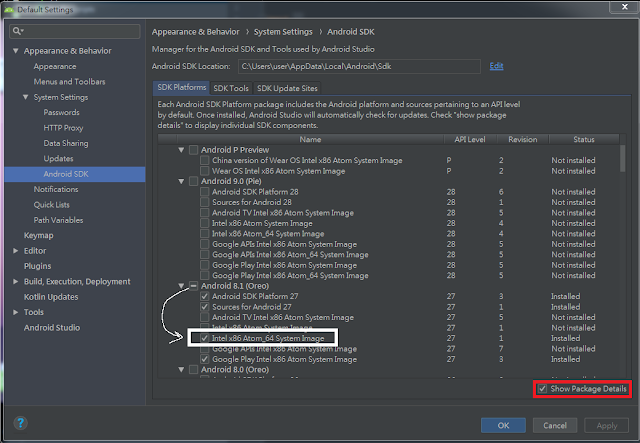Select Intel x86 Atom_64 System Image API 28 row
640x443 pixels.
point(268,234)
